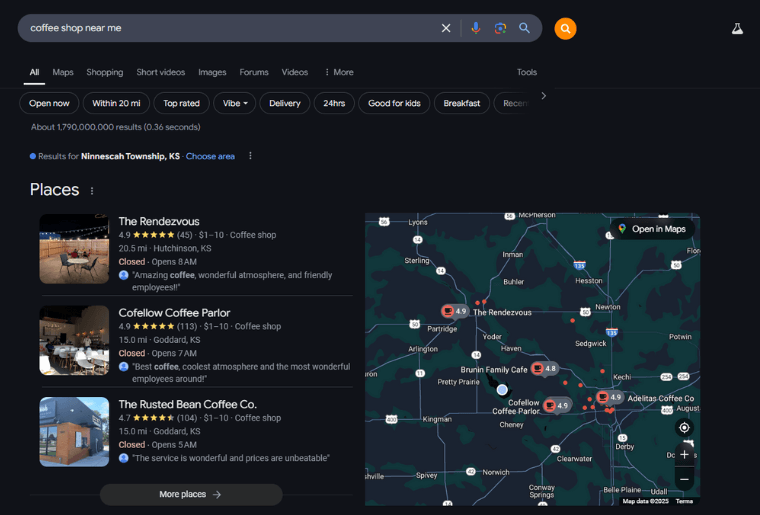Click the Hutchinson, KS distance text
Viewport: 760px width, 515px height.
pos(165,248)
